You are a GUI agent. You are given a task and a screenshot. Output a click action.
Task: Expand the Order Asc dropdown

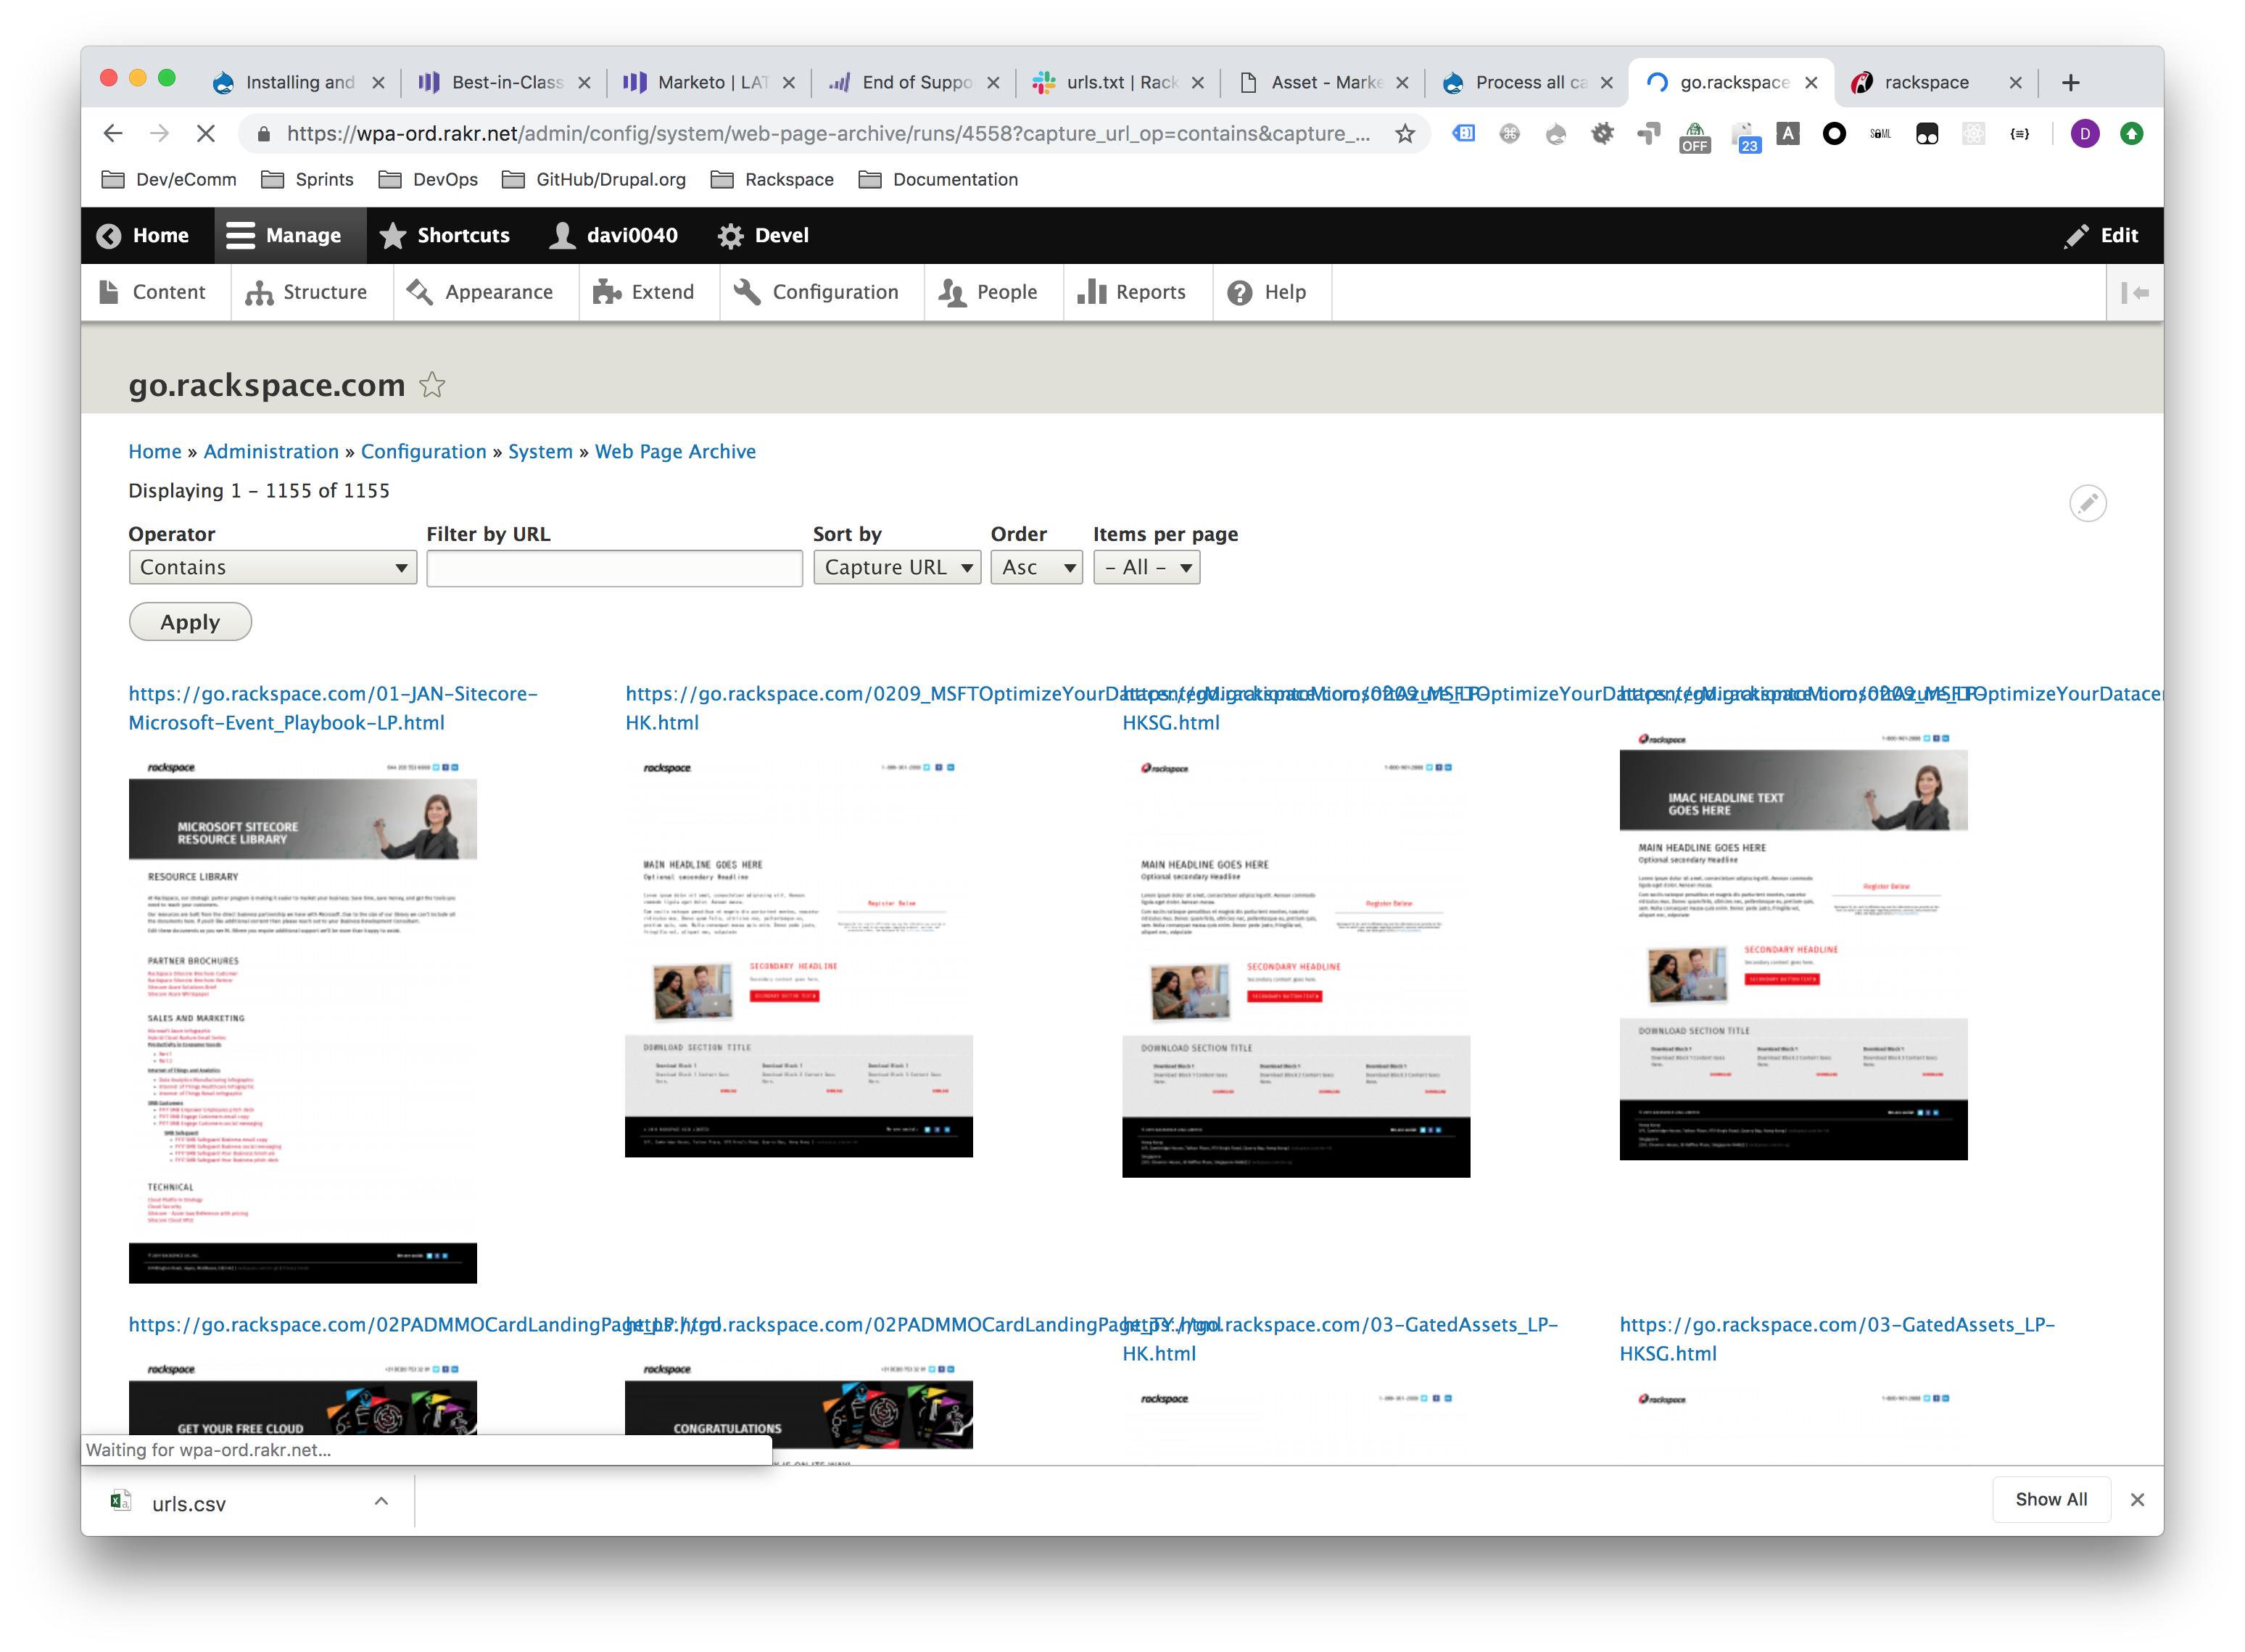(x=1036, y=567)
